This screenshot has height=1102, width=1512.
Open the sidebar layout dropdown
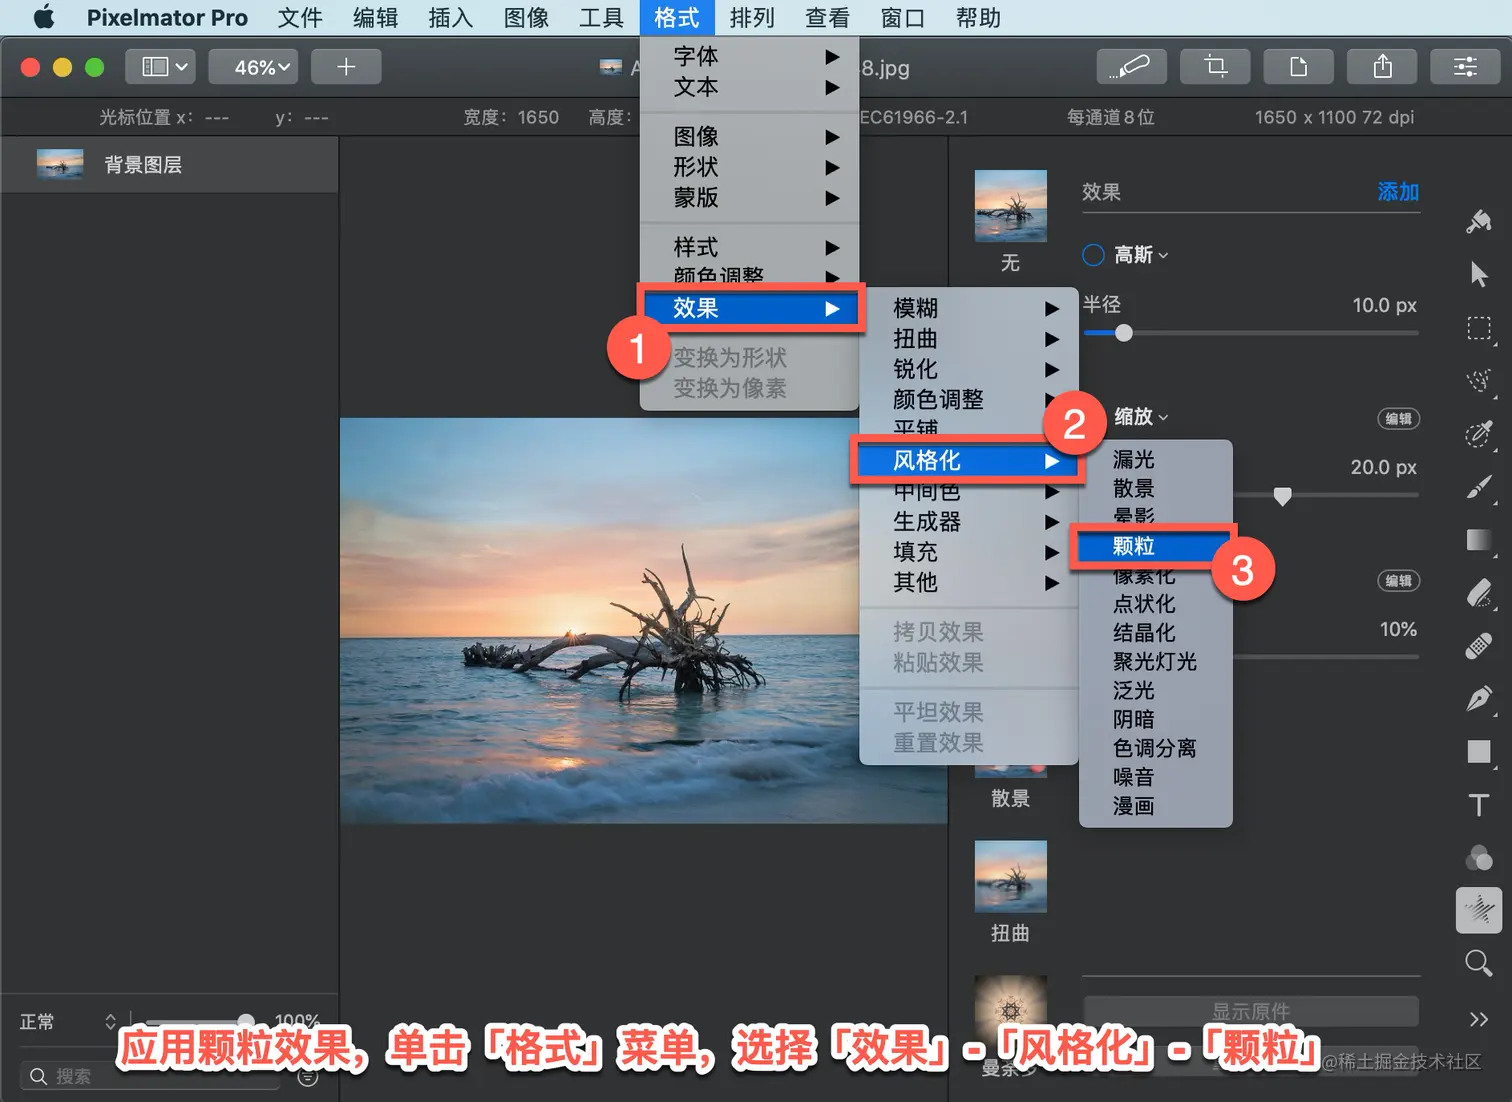(x=160, y=67)
